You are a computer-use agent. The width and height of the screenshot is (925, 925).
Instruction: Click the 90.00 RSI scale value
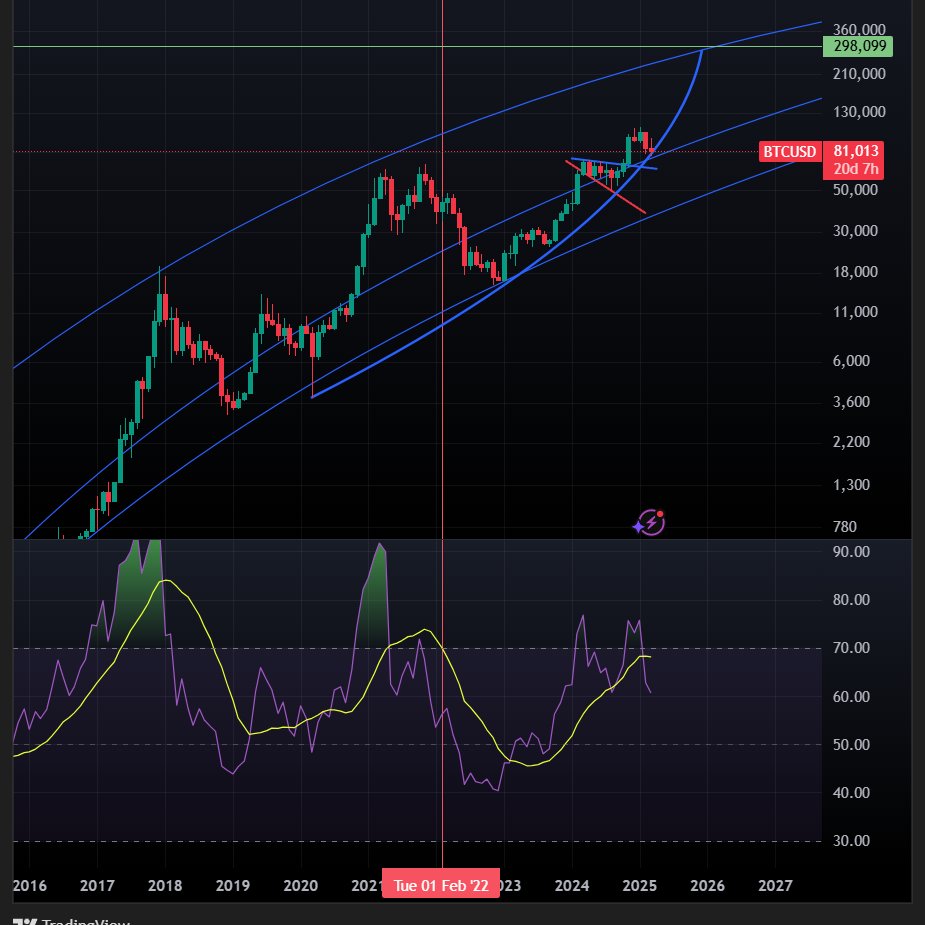point(851,552)
